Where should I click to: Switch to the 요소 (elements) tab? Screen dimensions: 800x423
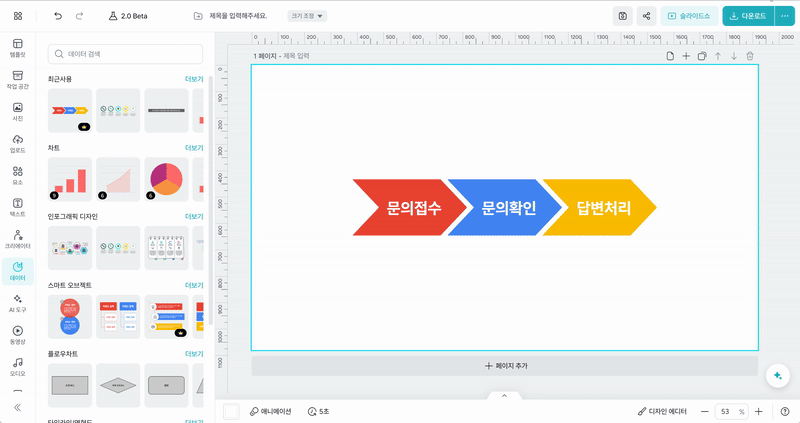tap(17, 175)
